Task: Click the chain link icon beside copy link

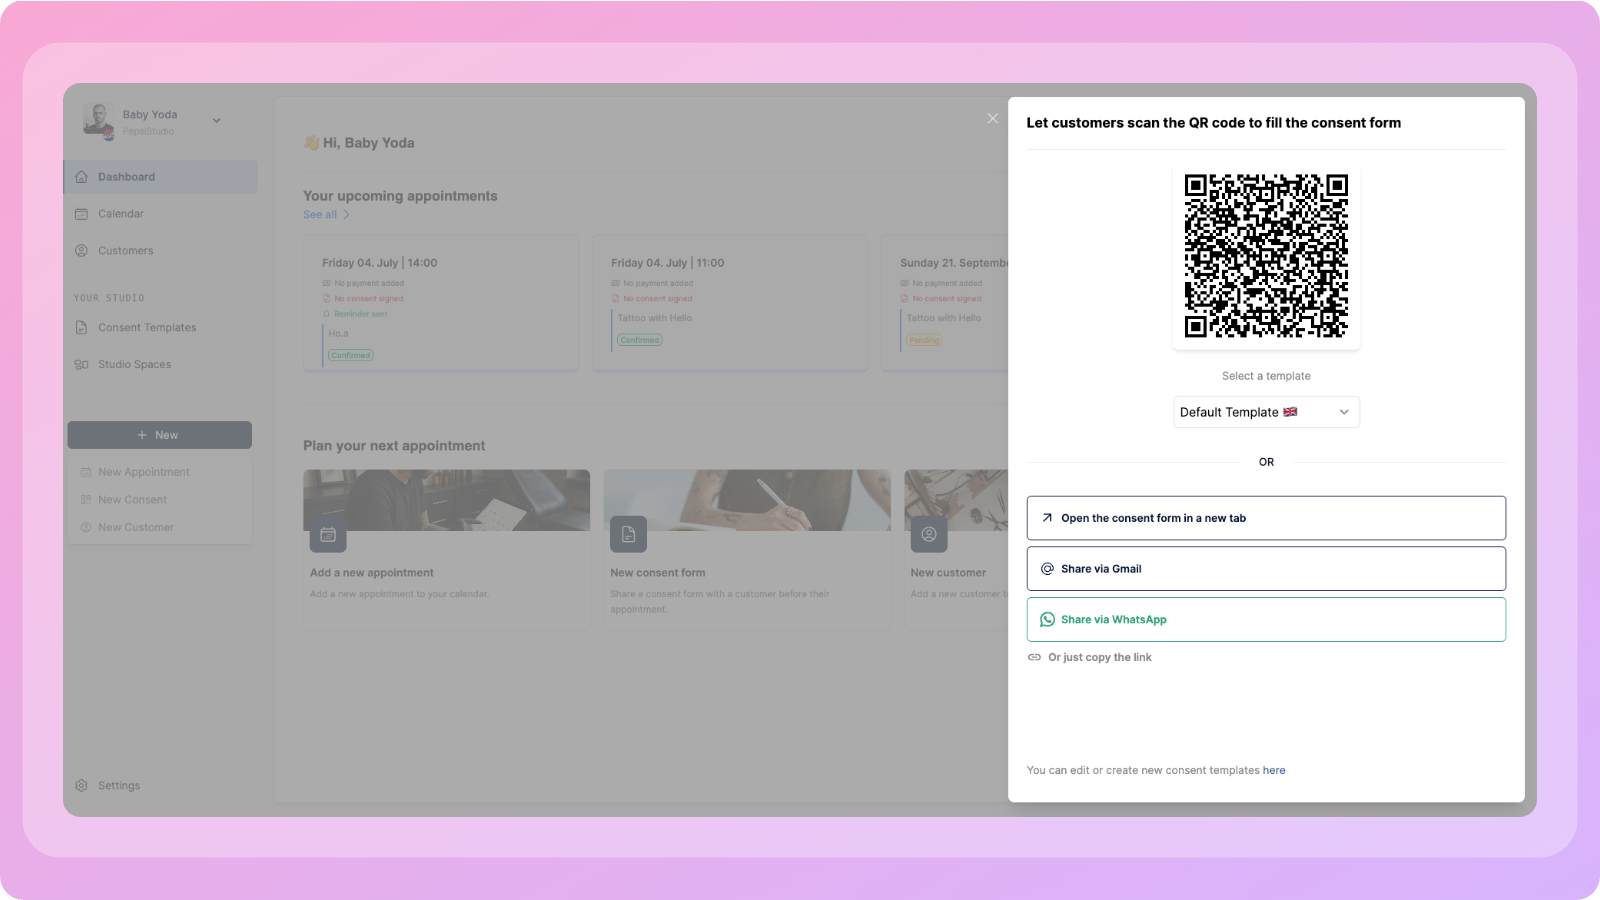Action: (1034, 657)
